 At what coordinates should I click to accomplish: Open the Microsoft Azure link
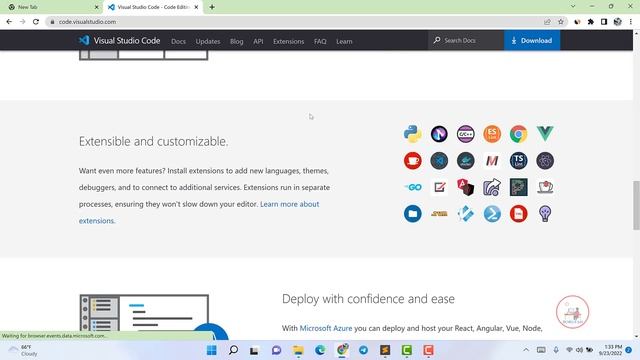point(326,328)
